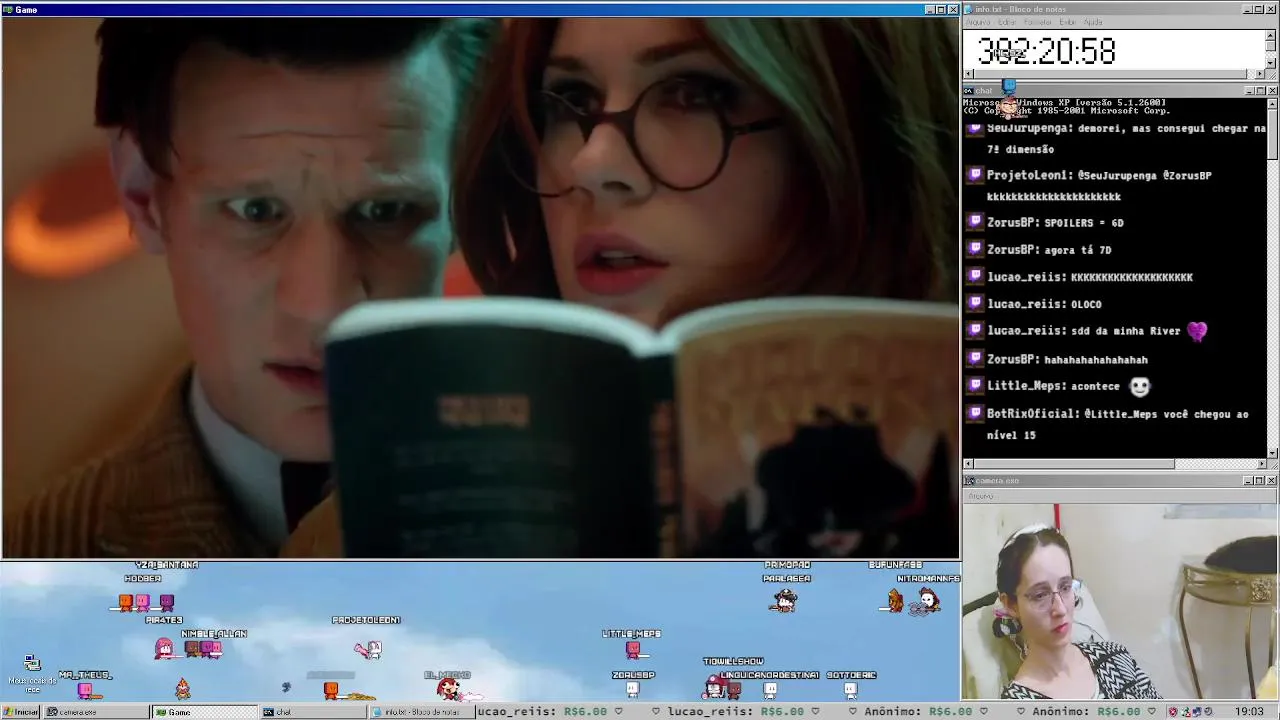Image resolution: width=1280 pixels, height=720 pixels.
Task: Switch to Game in the taskbar
Action: pos(204,712)
